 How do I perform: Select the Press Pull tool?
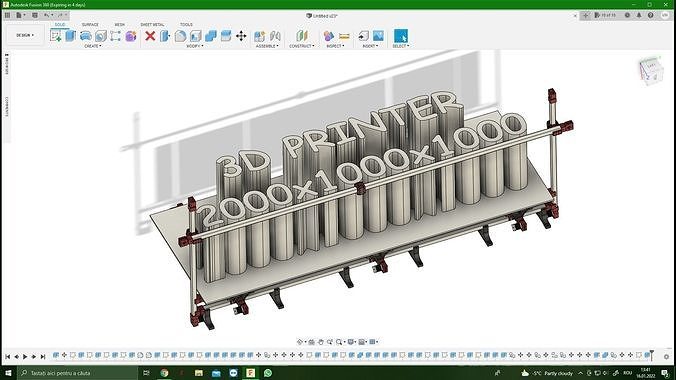(x=165, y=36)
